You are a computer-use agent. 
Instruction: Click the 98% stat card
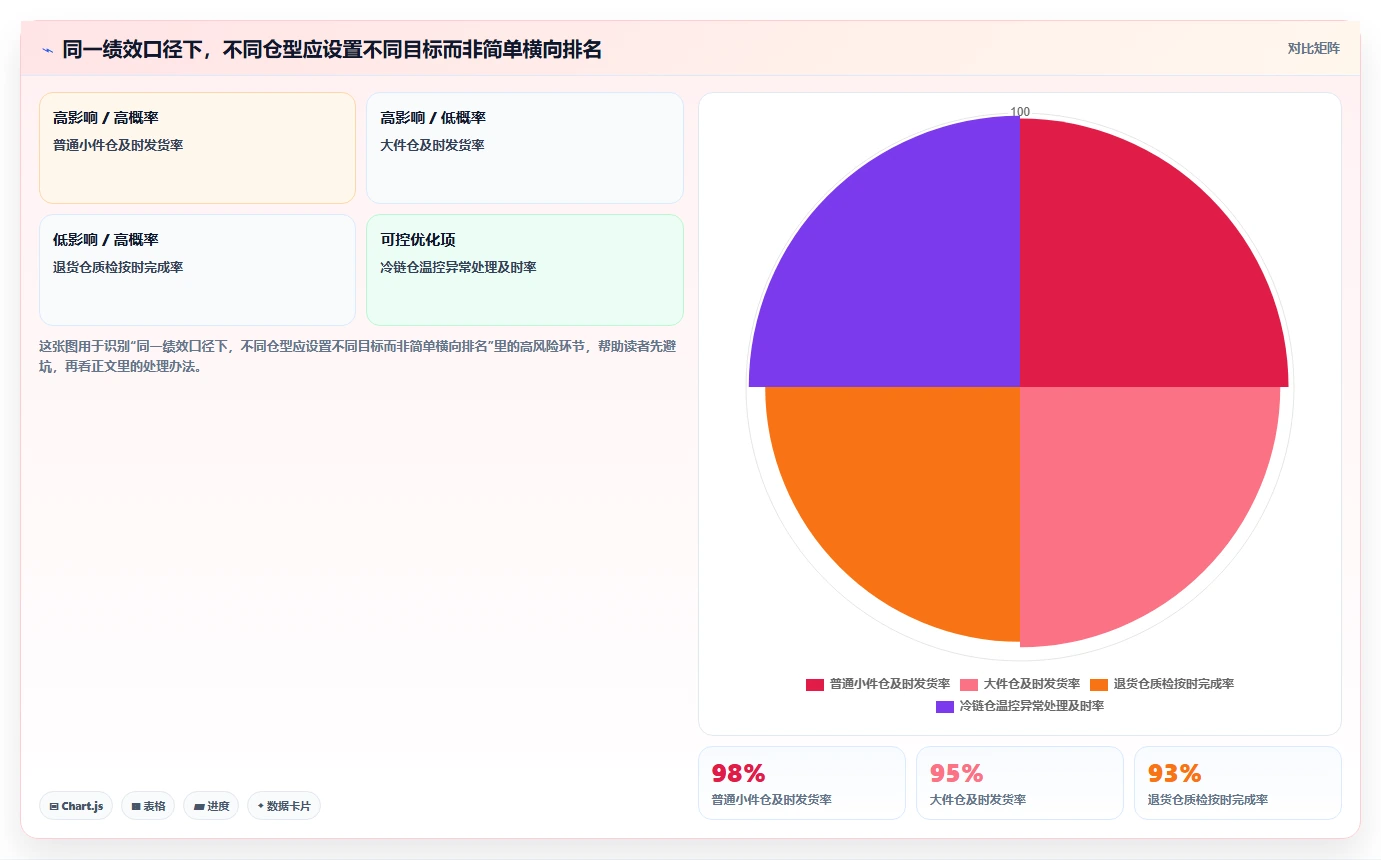pos(802,783)
